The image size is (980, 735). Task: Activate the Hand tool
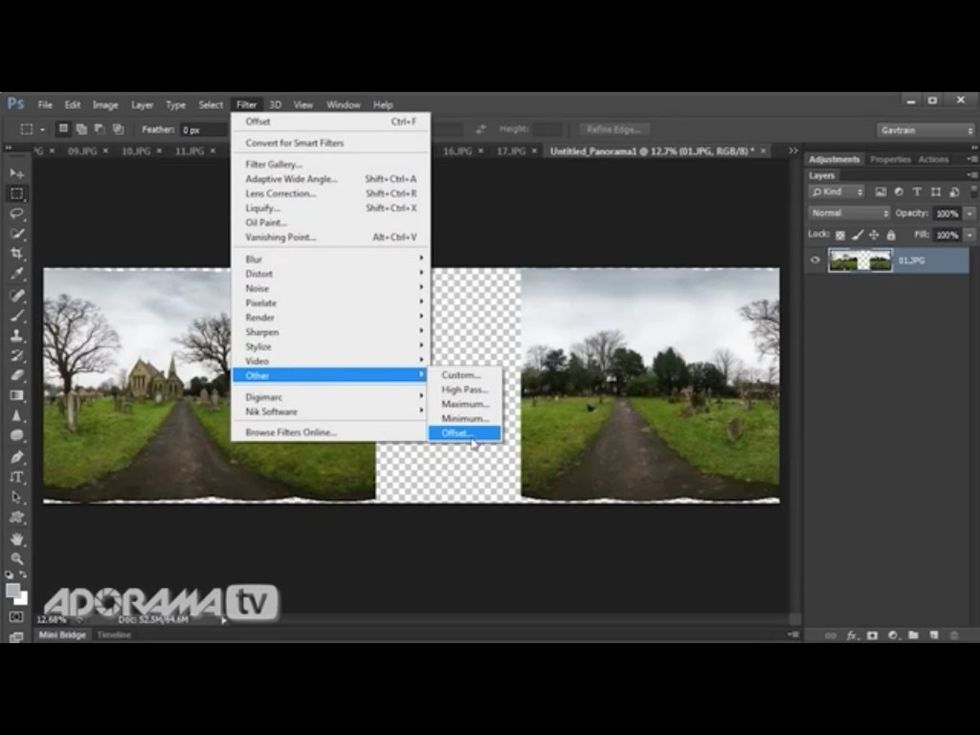click(x=17, y=539)
